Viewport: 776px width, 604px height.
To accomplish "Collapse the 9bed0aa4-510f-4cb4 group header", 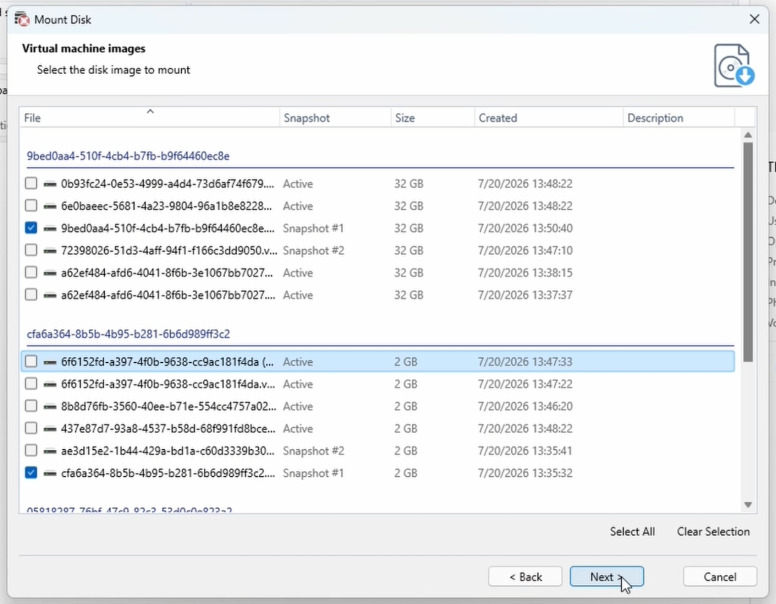I will (128, 156).
